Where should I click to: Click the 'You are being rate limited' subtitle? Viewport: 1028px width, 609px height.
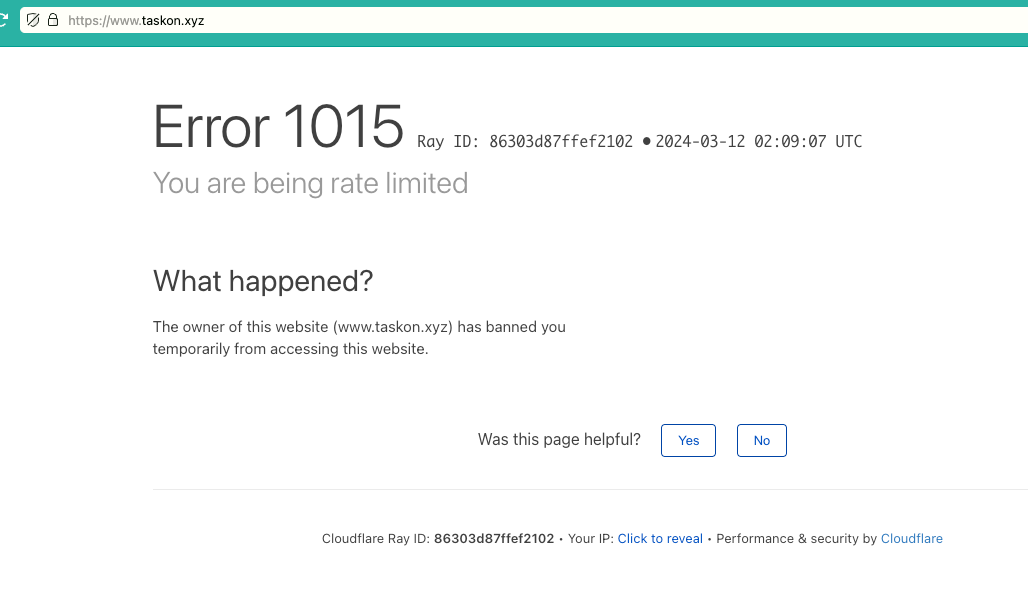(x=310, y=184)
